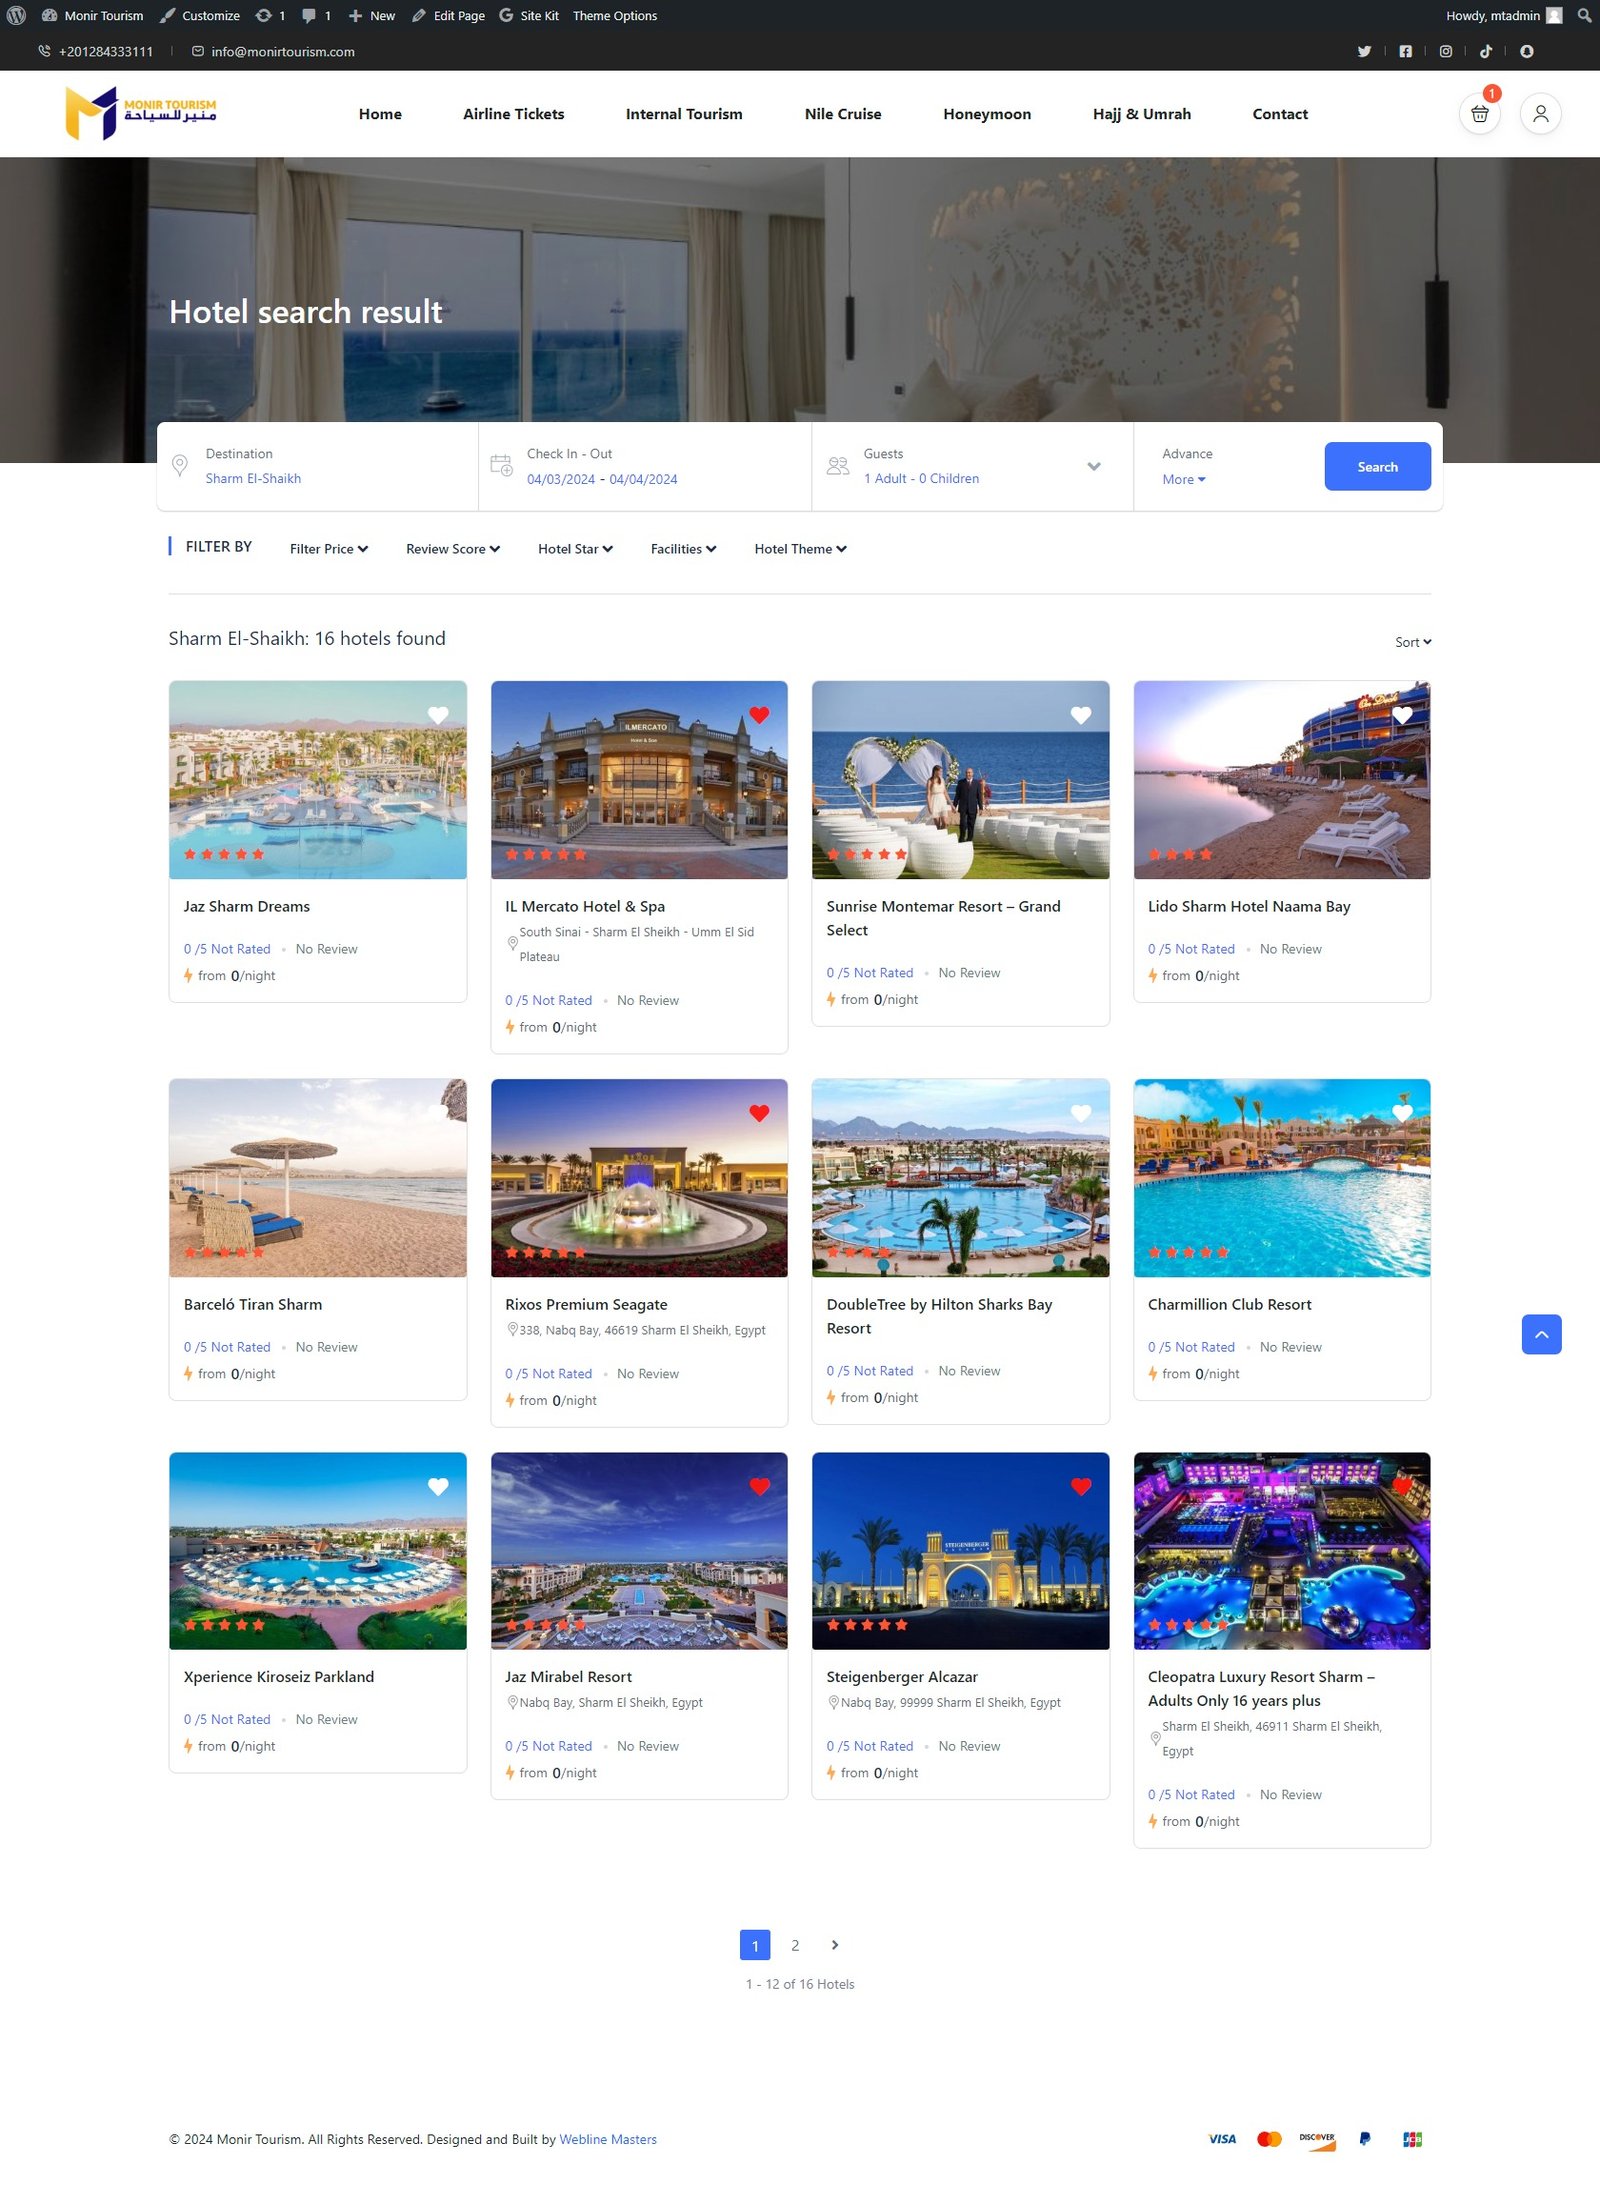Open the TikTok social link
1600x2187 pixels.
click(1486, 51)
